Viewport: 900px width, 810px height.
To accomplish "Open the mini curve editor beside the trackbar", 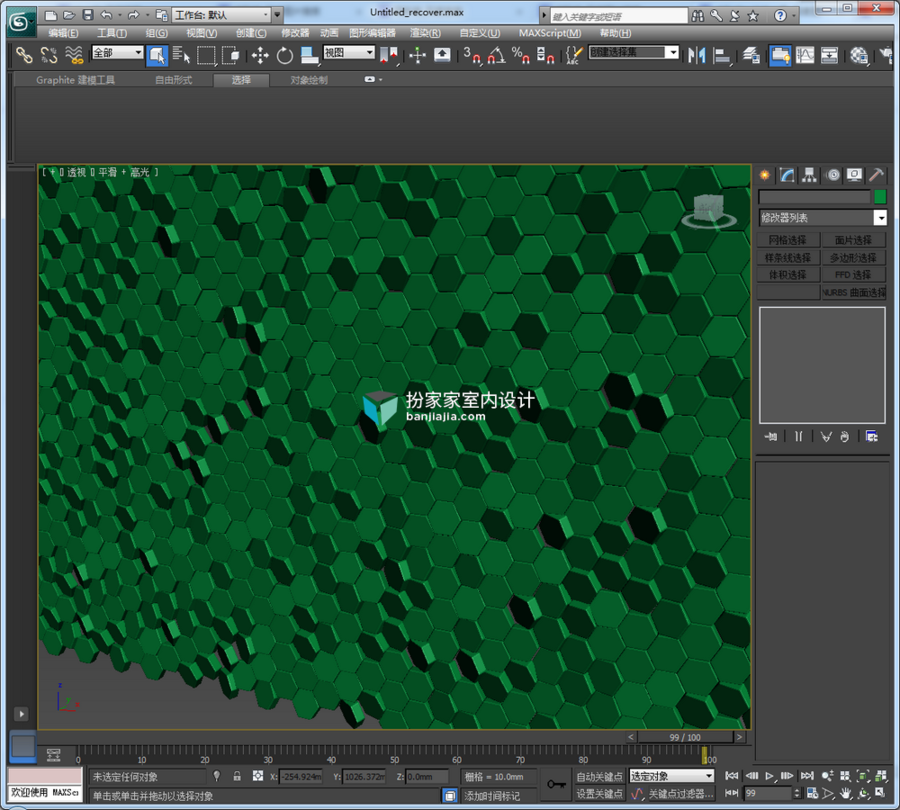I will [53, 755].
